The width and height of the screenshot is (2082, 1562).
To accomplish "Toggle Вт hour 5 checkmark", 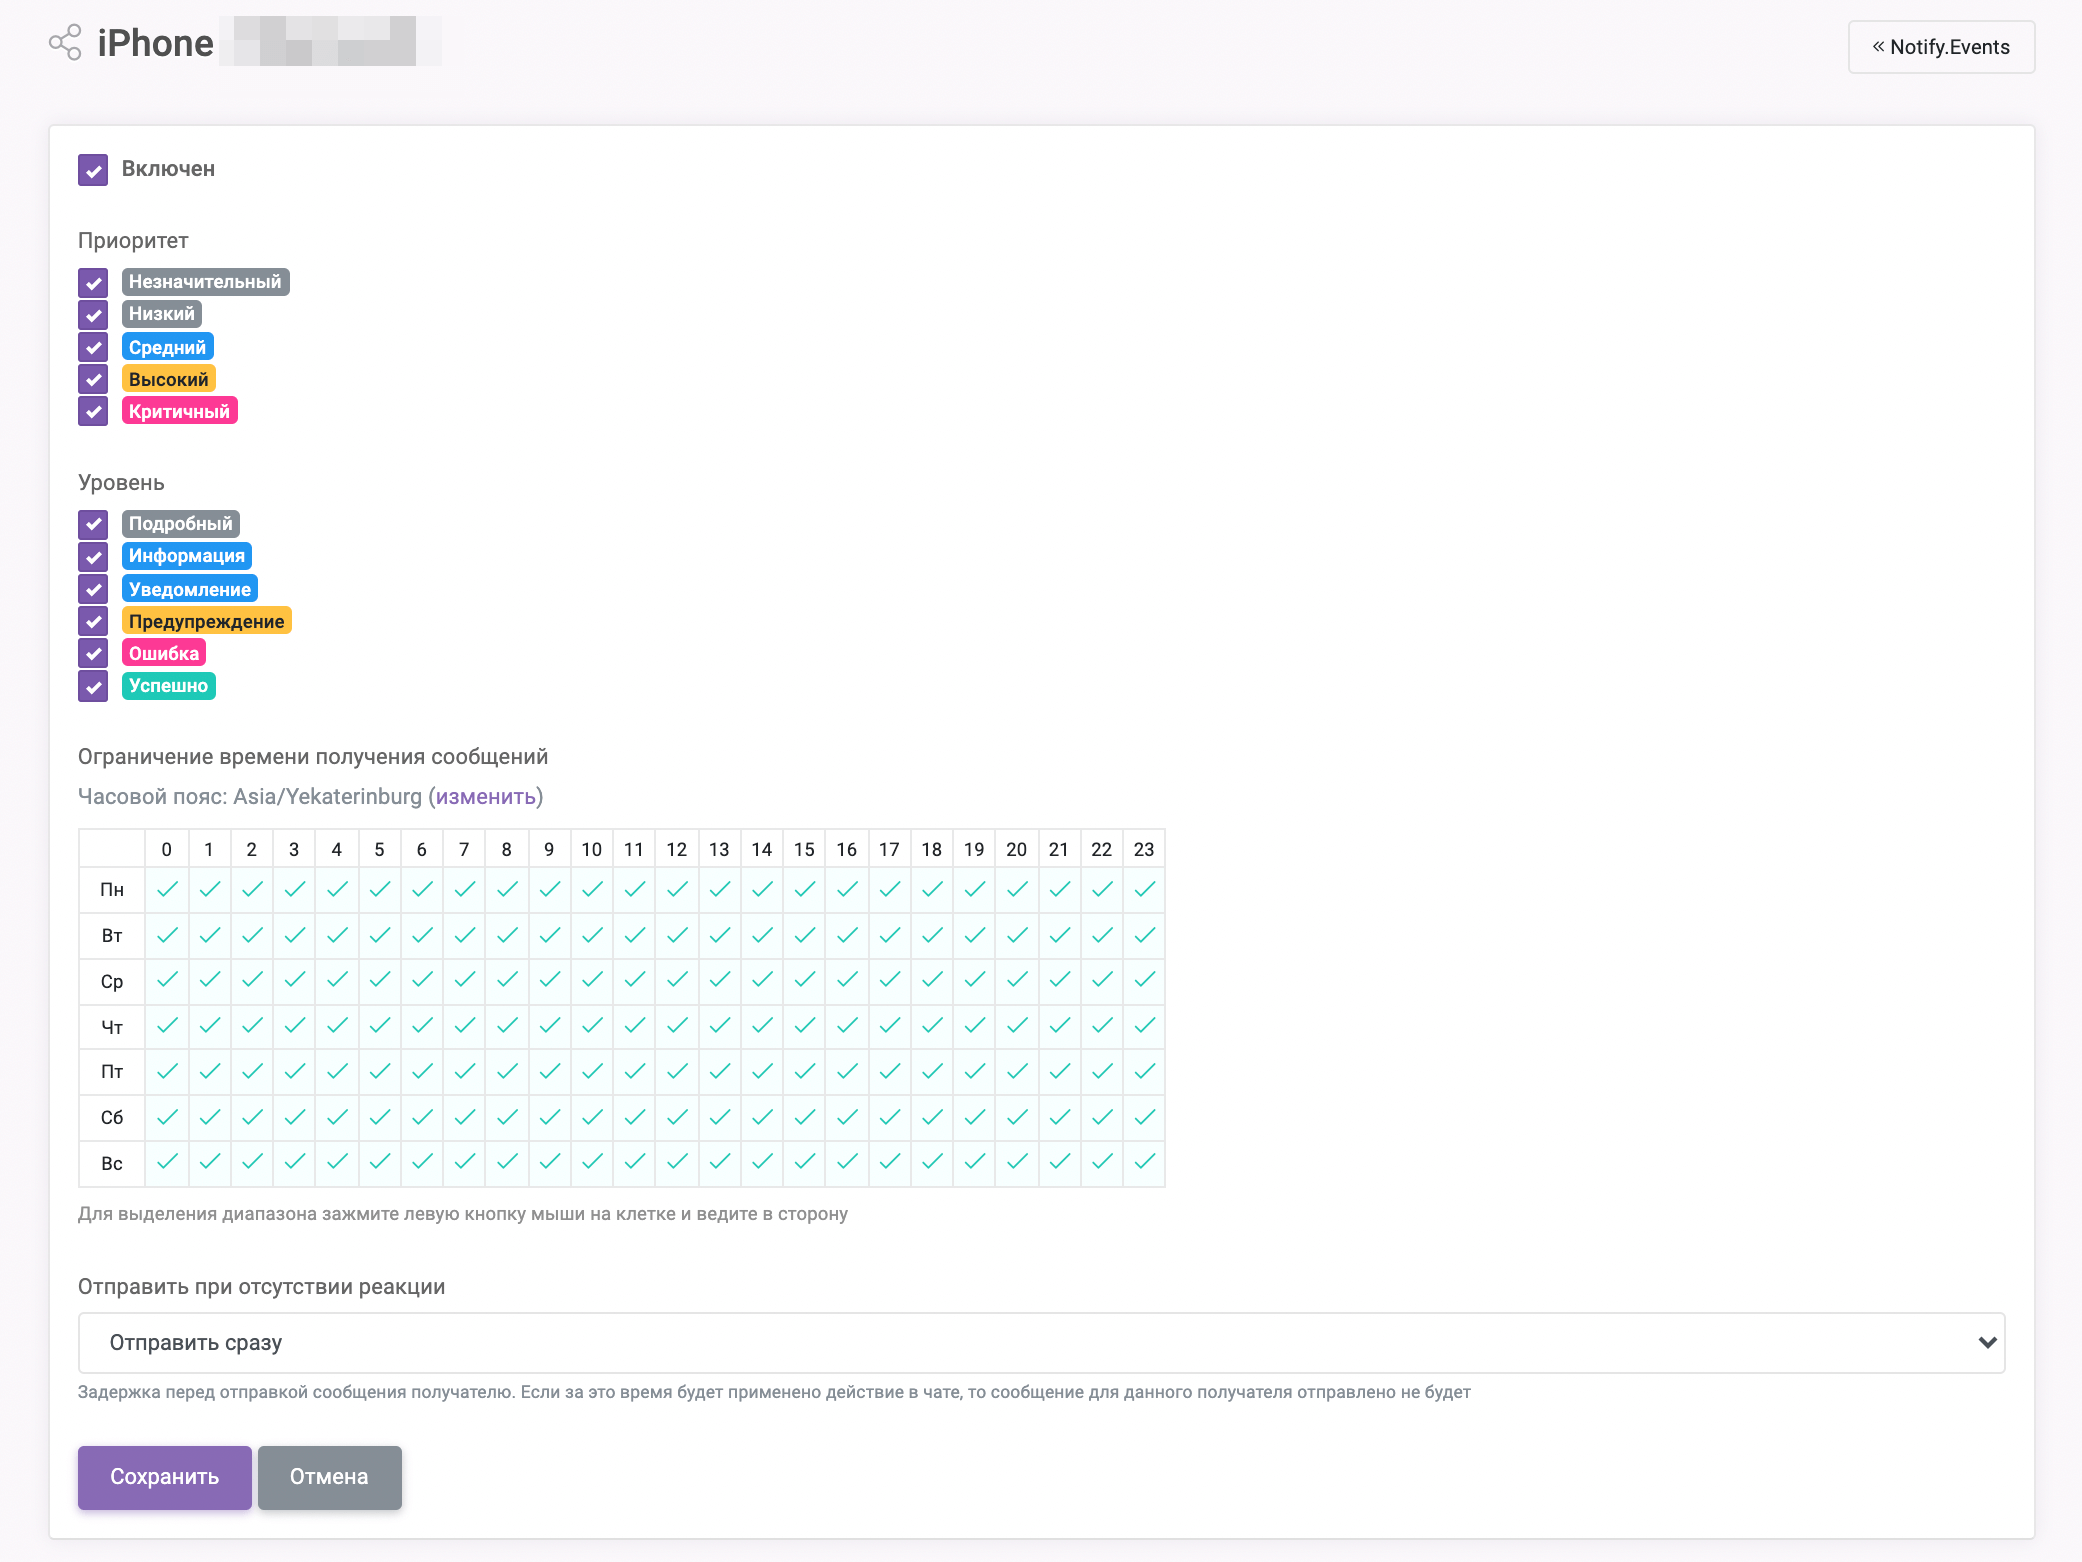I will [379, 935].
